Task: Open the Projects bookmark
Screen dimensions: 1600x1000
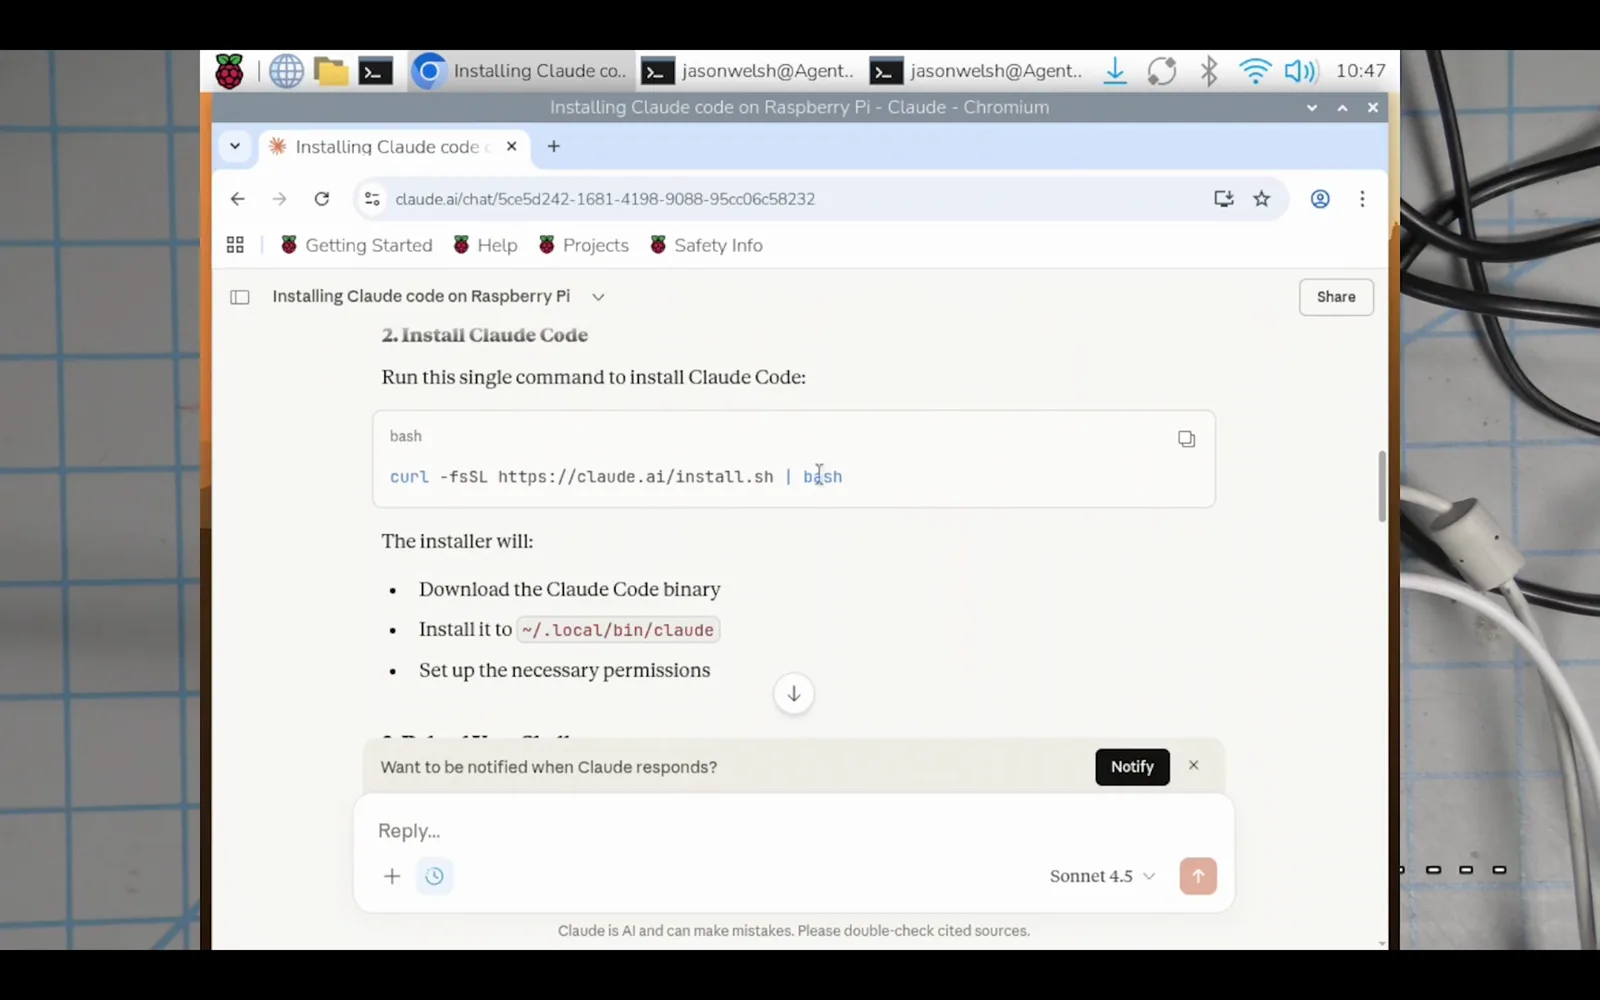Action: pyautogui.click(x=583, y=245)
